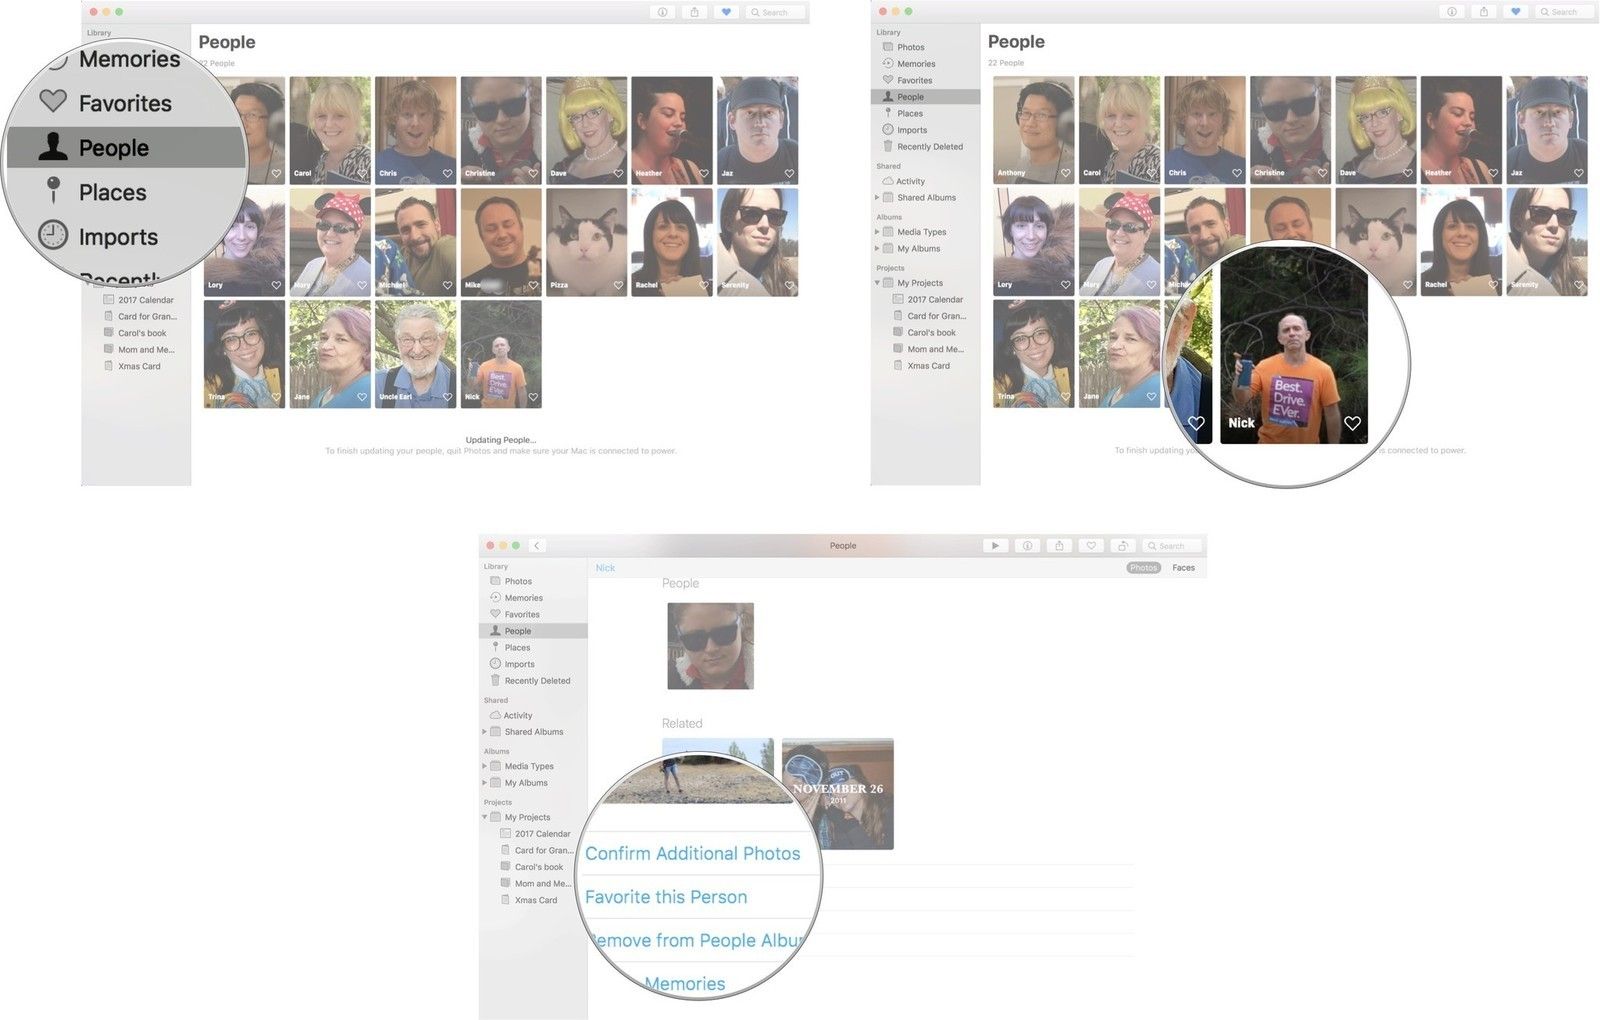
Task: Collapse My Projects in the top-right window sidebar
Action: 878,283
